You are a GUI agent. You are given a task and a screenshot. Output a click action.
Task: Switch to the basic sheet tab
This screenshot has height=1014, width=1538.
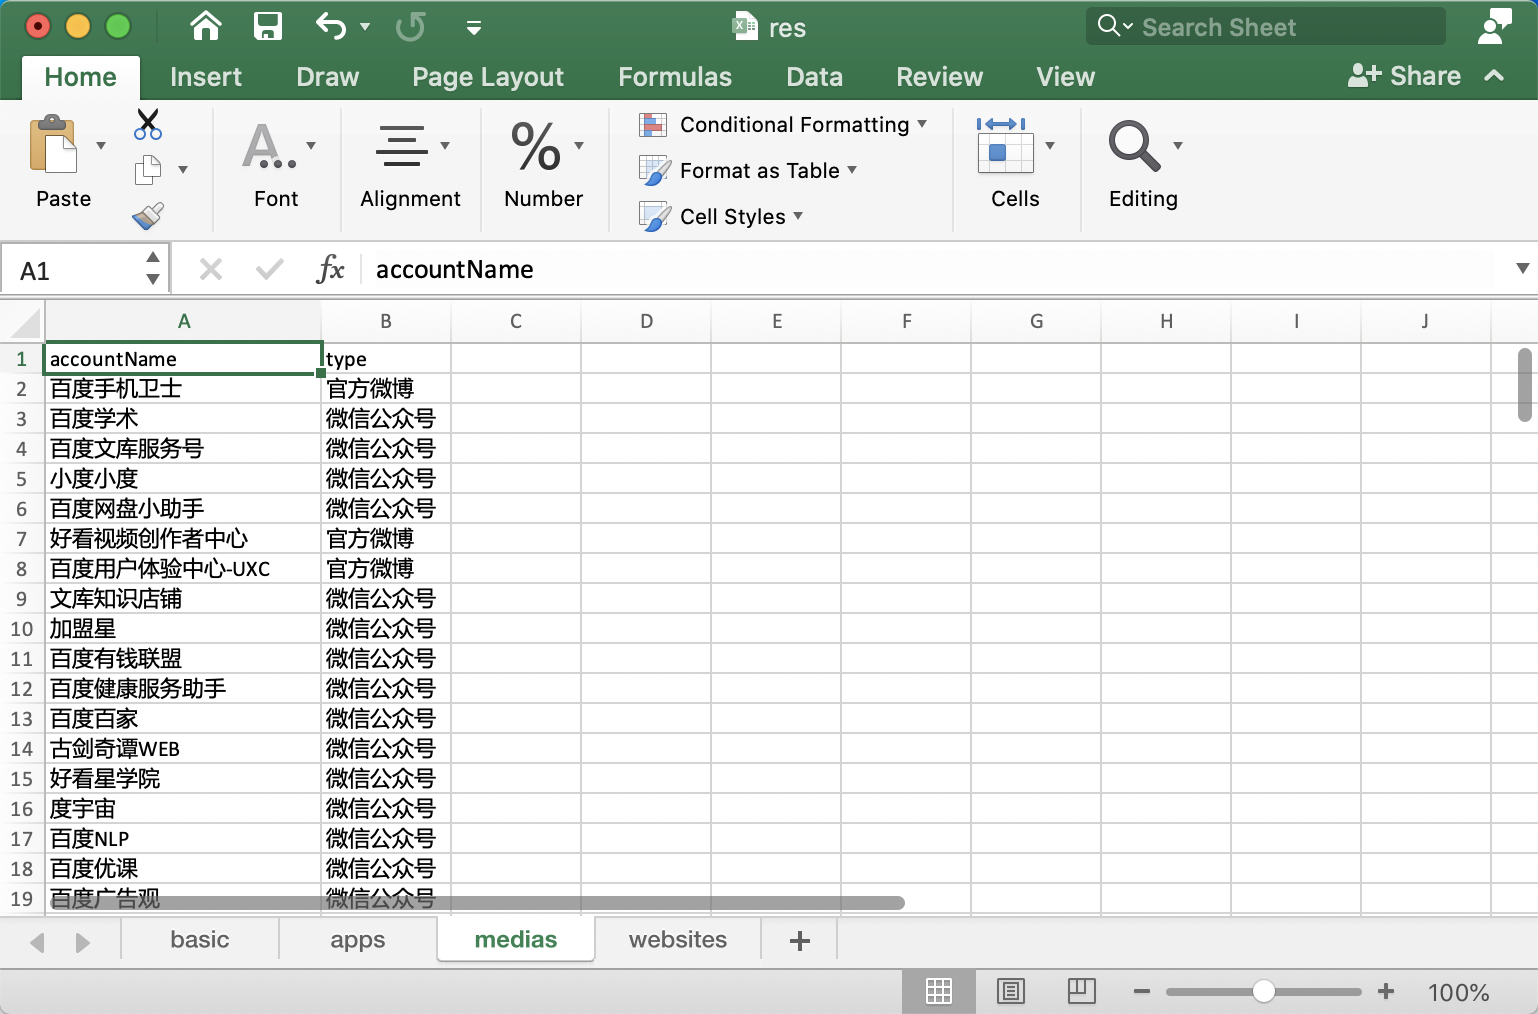[200, 940]
